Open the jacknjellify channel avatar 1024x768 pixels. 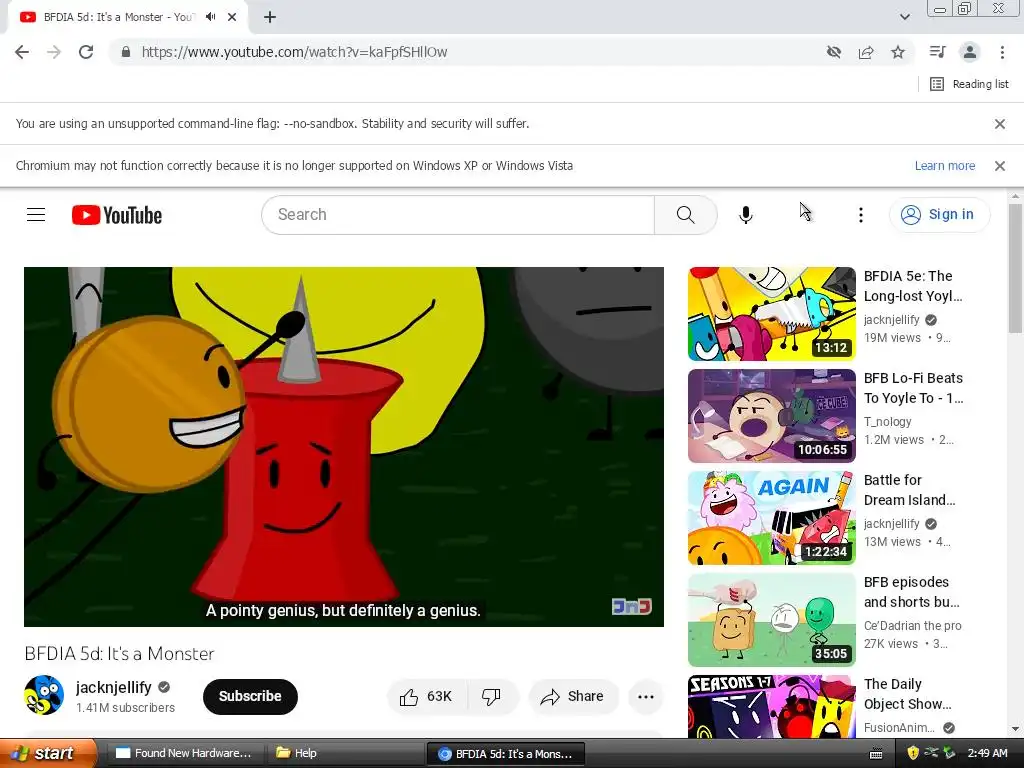pos(44,695)
